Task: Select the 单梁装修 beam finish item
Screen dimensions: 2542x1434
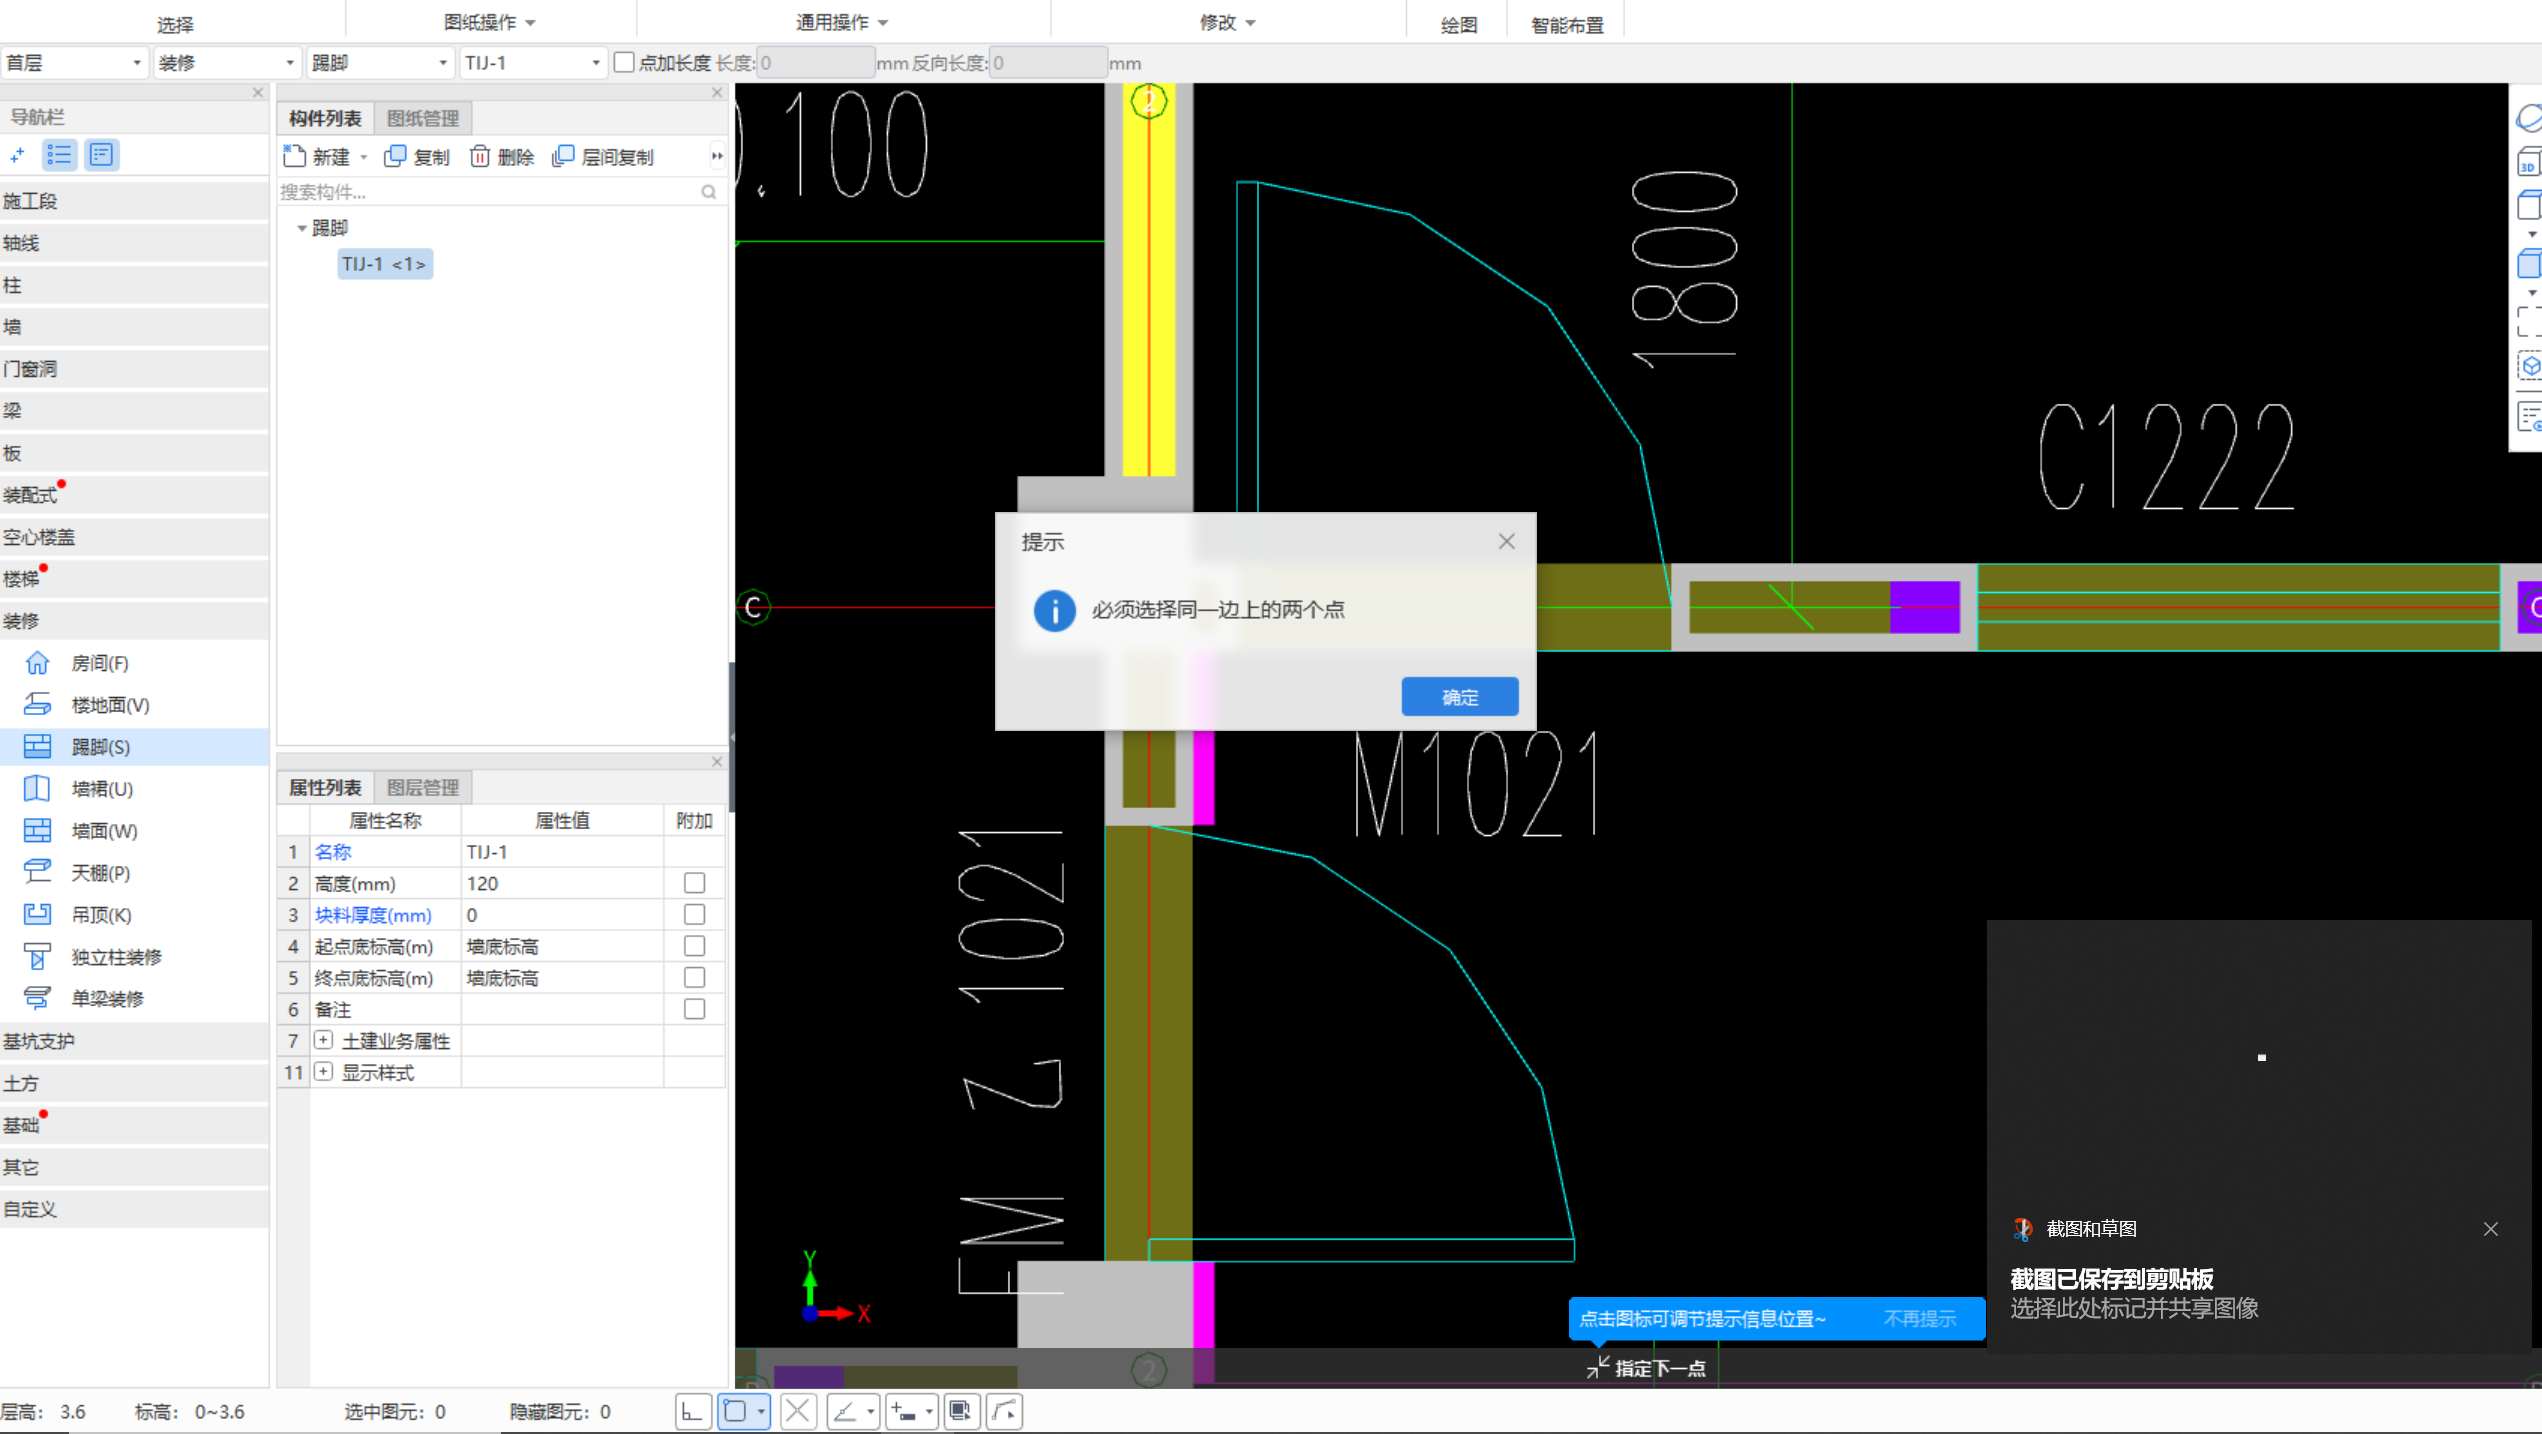Action: 107,999
